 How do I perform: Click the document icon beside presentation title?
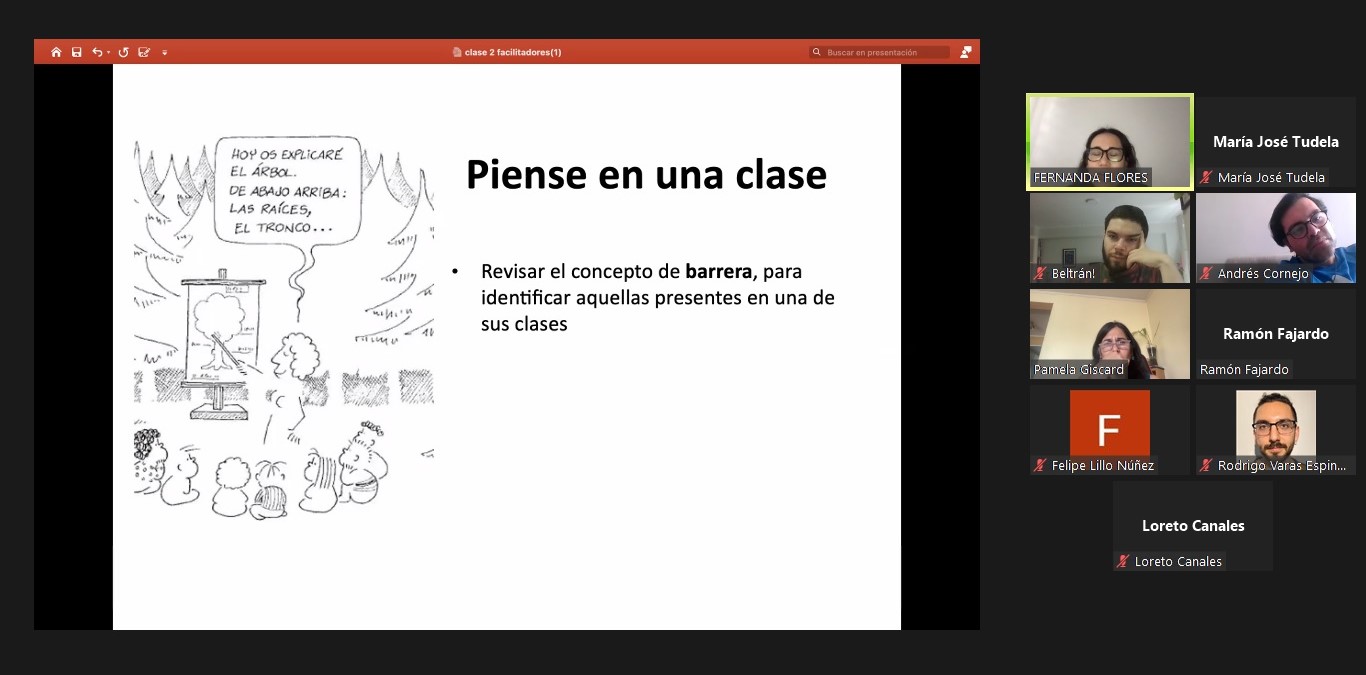click(457, 52)
